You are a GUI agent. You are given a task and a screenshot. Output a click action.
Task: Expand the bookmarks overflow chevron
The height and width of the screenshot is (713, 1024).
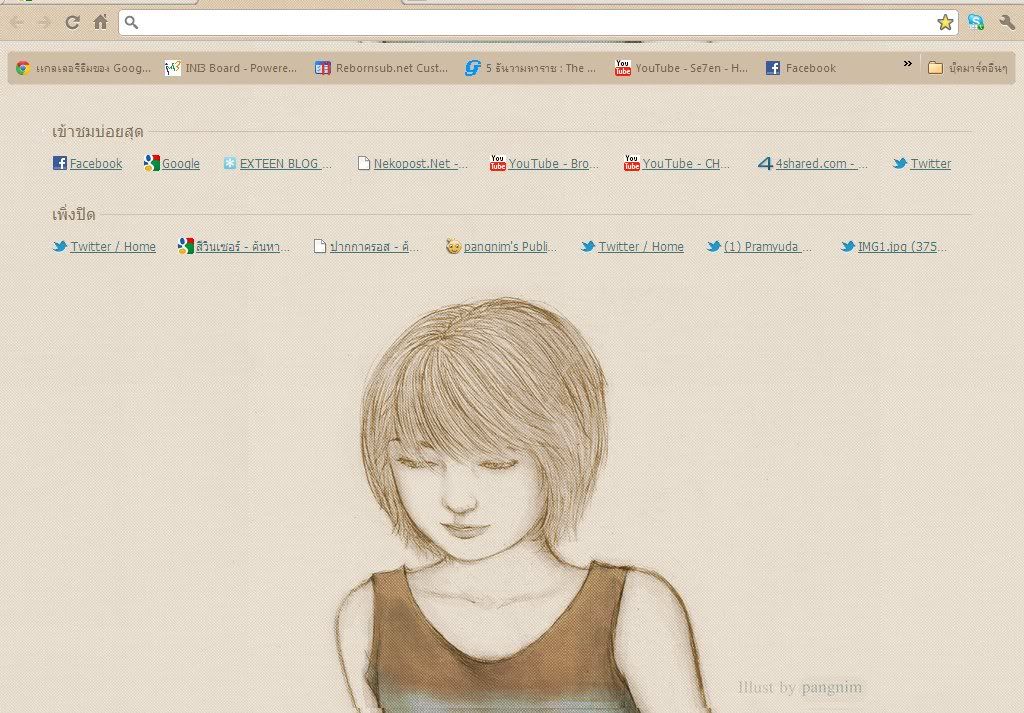coord(907,64)
